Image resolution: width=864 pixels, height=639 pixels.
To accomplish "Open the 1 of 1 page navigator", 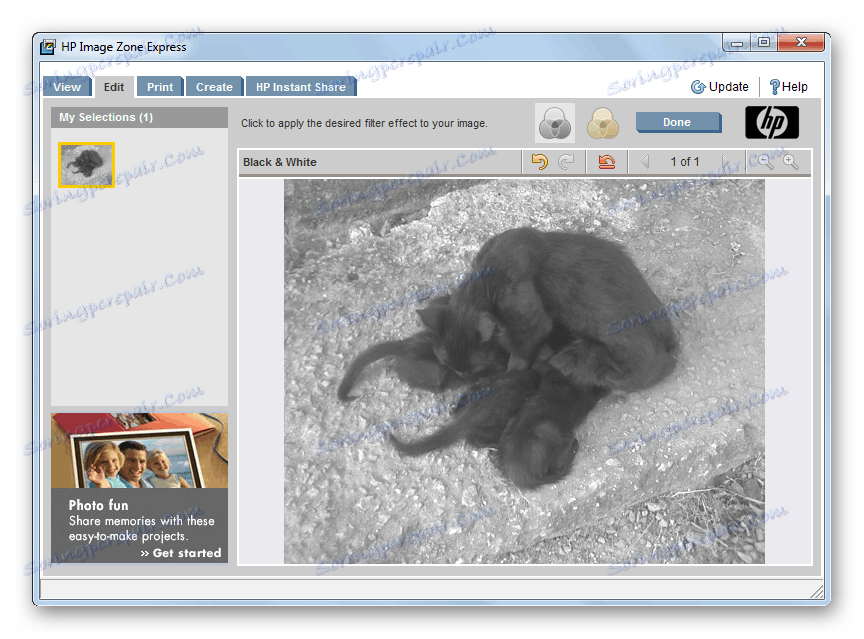I will point(685,161).
